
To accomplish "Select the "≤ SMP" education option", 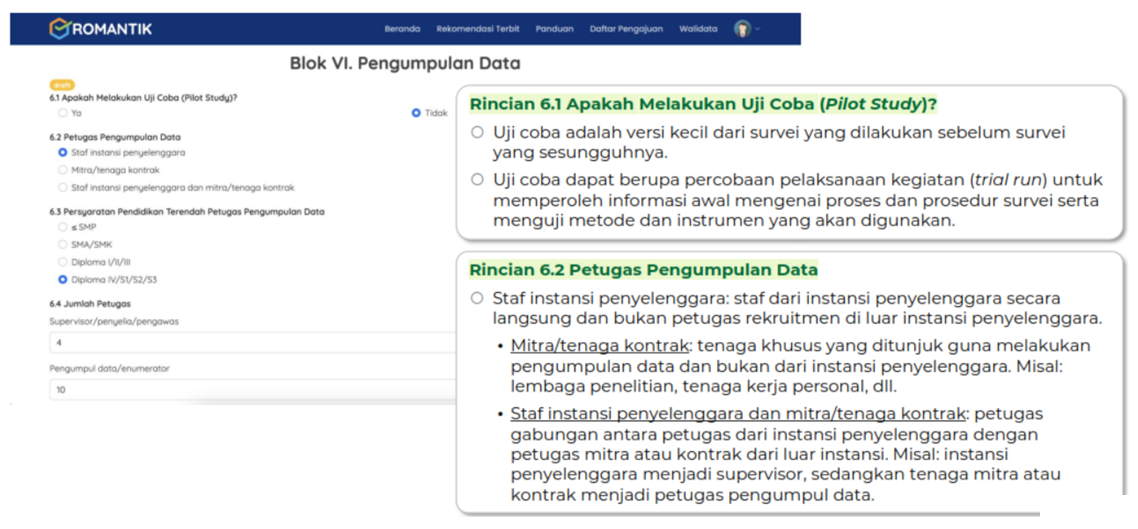I will (63, 227).
